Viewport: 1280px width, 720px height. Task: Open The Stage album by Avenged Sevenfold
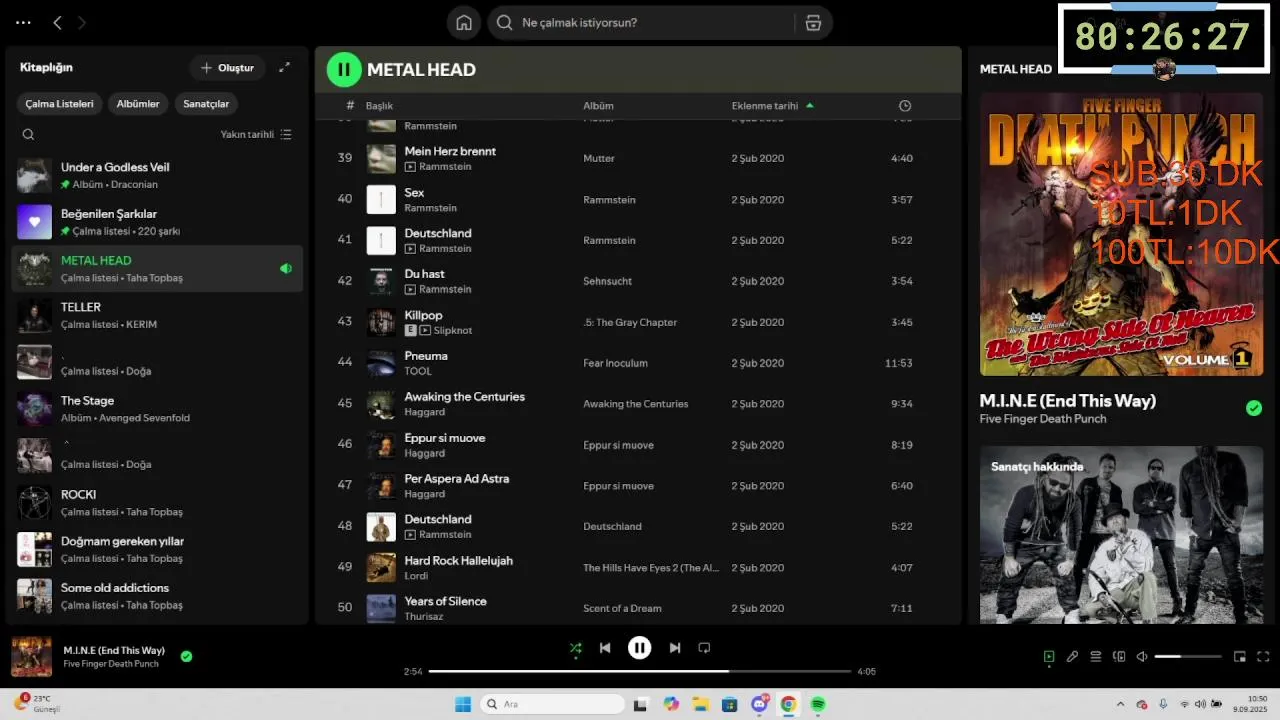pos(157,409)
